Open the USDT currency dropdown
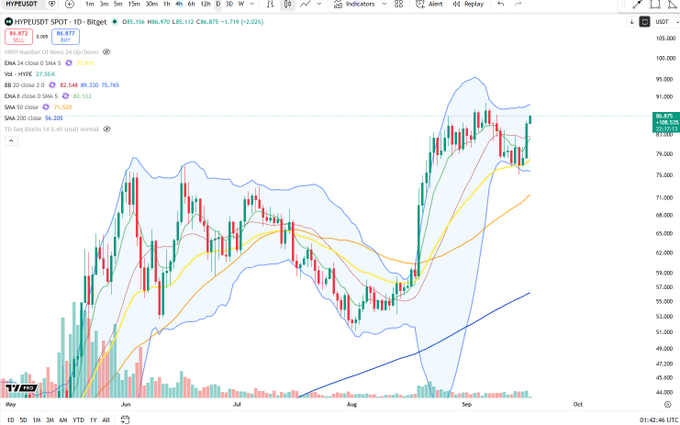Screen dimensions: 680x425 point(665,22)
